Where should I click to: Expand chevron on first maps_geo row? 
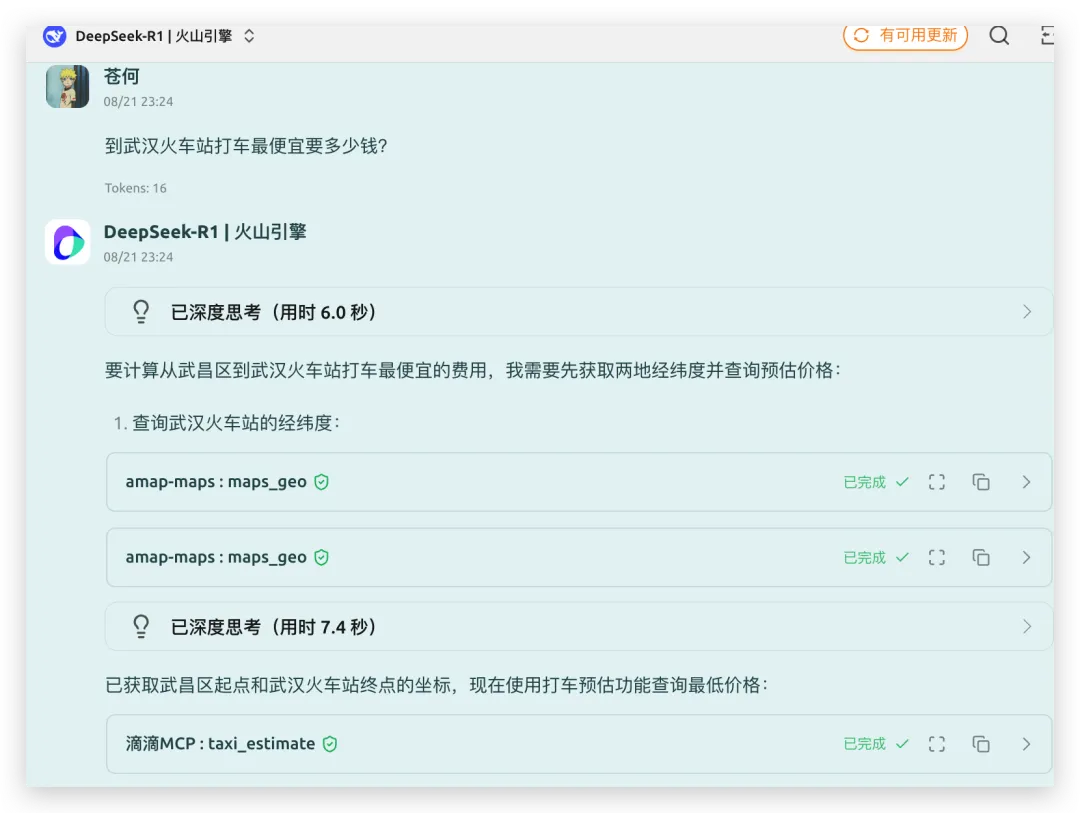[1026, 482]
